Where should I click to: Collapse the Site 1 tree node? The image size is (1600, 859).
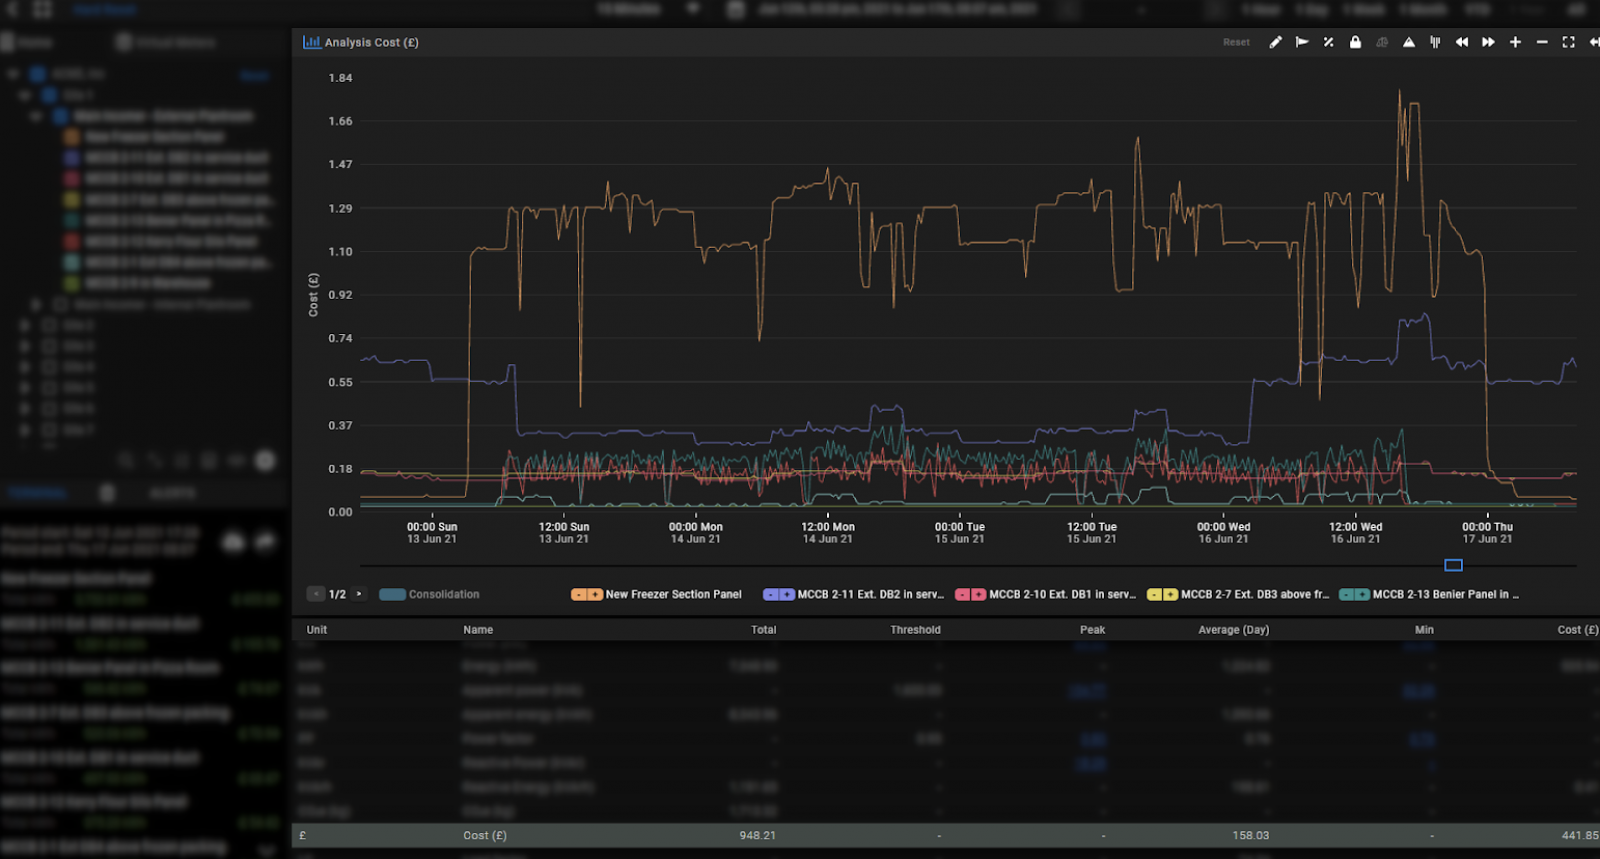click(x=25, y=95)
